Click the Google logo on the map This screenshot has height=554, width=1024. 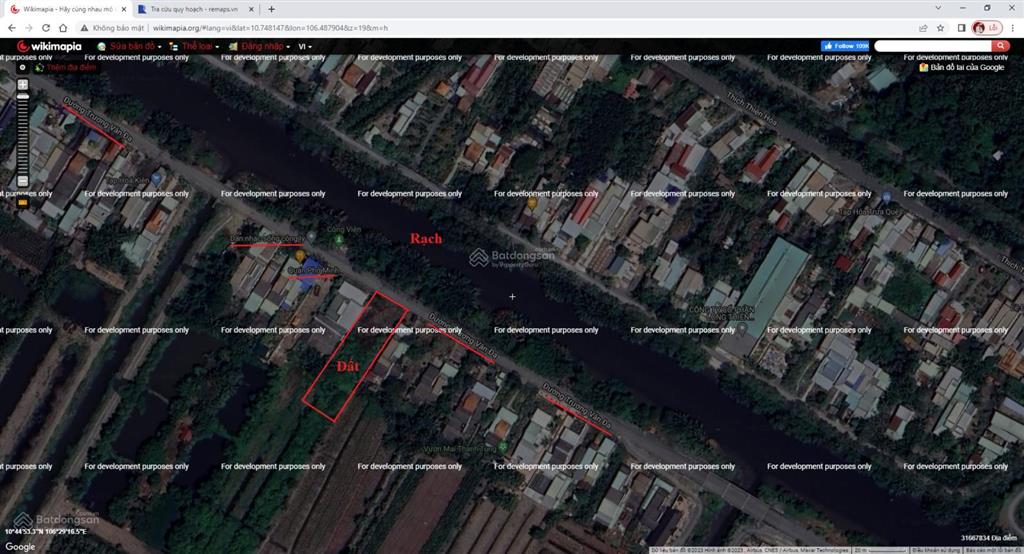[x=20, y=547]
